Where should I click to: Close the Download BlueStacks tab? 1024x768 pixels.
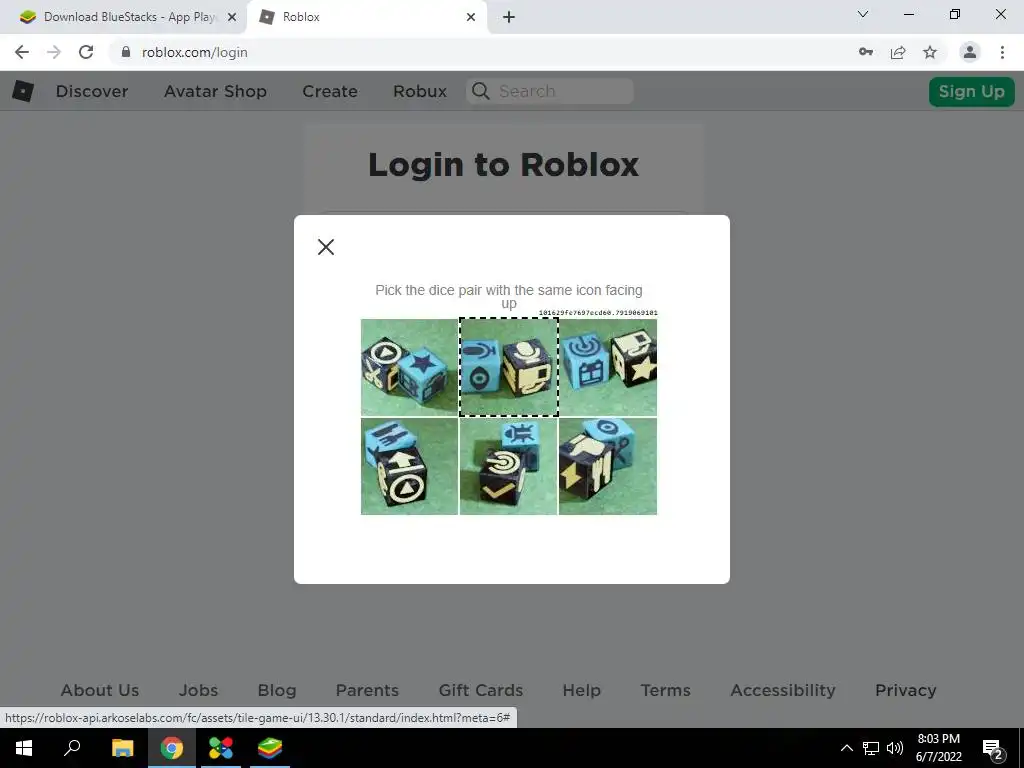(x=232, y=17)
